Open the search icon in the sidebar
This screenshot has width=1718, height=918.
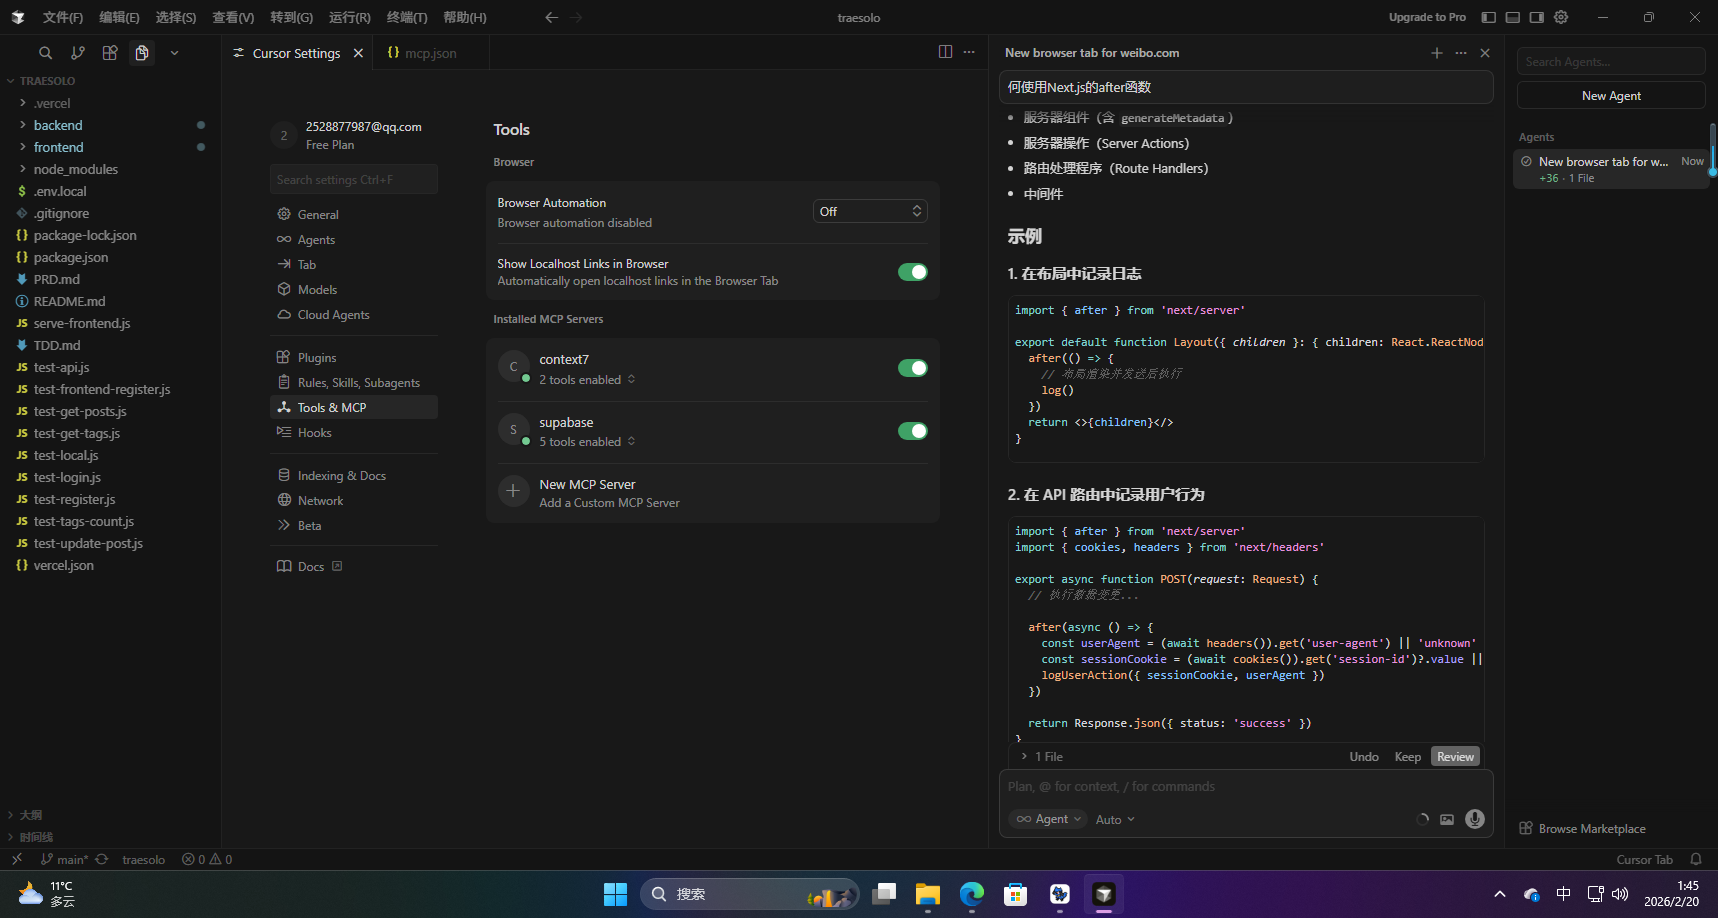pos(45,53)
